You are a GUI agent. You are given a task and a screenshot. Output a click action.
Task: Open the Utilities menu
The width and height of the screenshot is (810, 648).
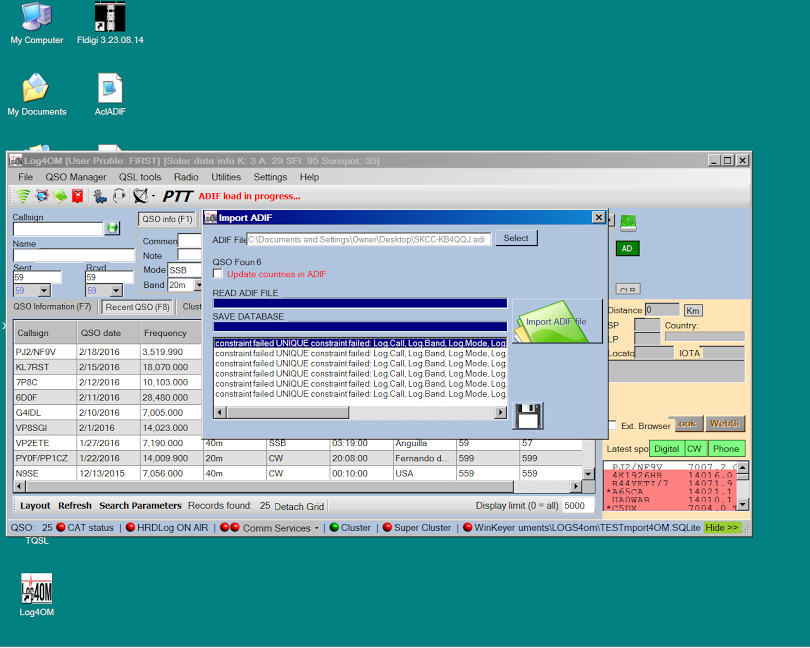click(226, 177)
